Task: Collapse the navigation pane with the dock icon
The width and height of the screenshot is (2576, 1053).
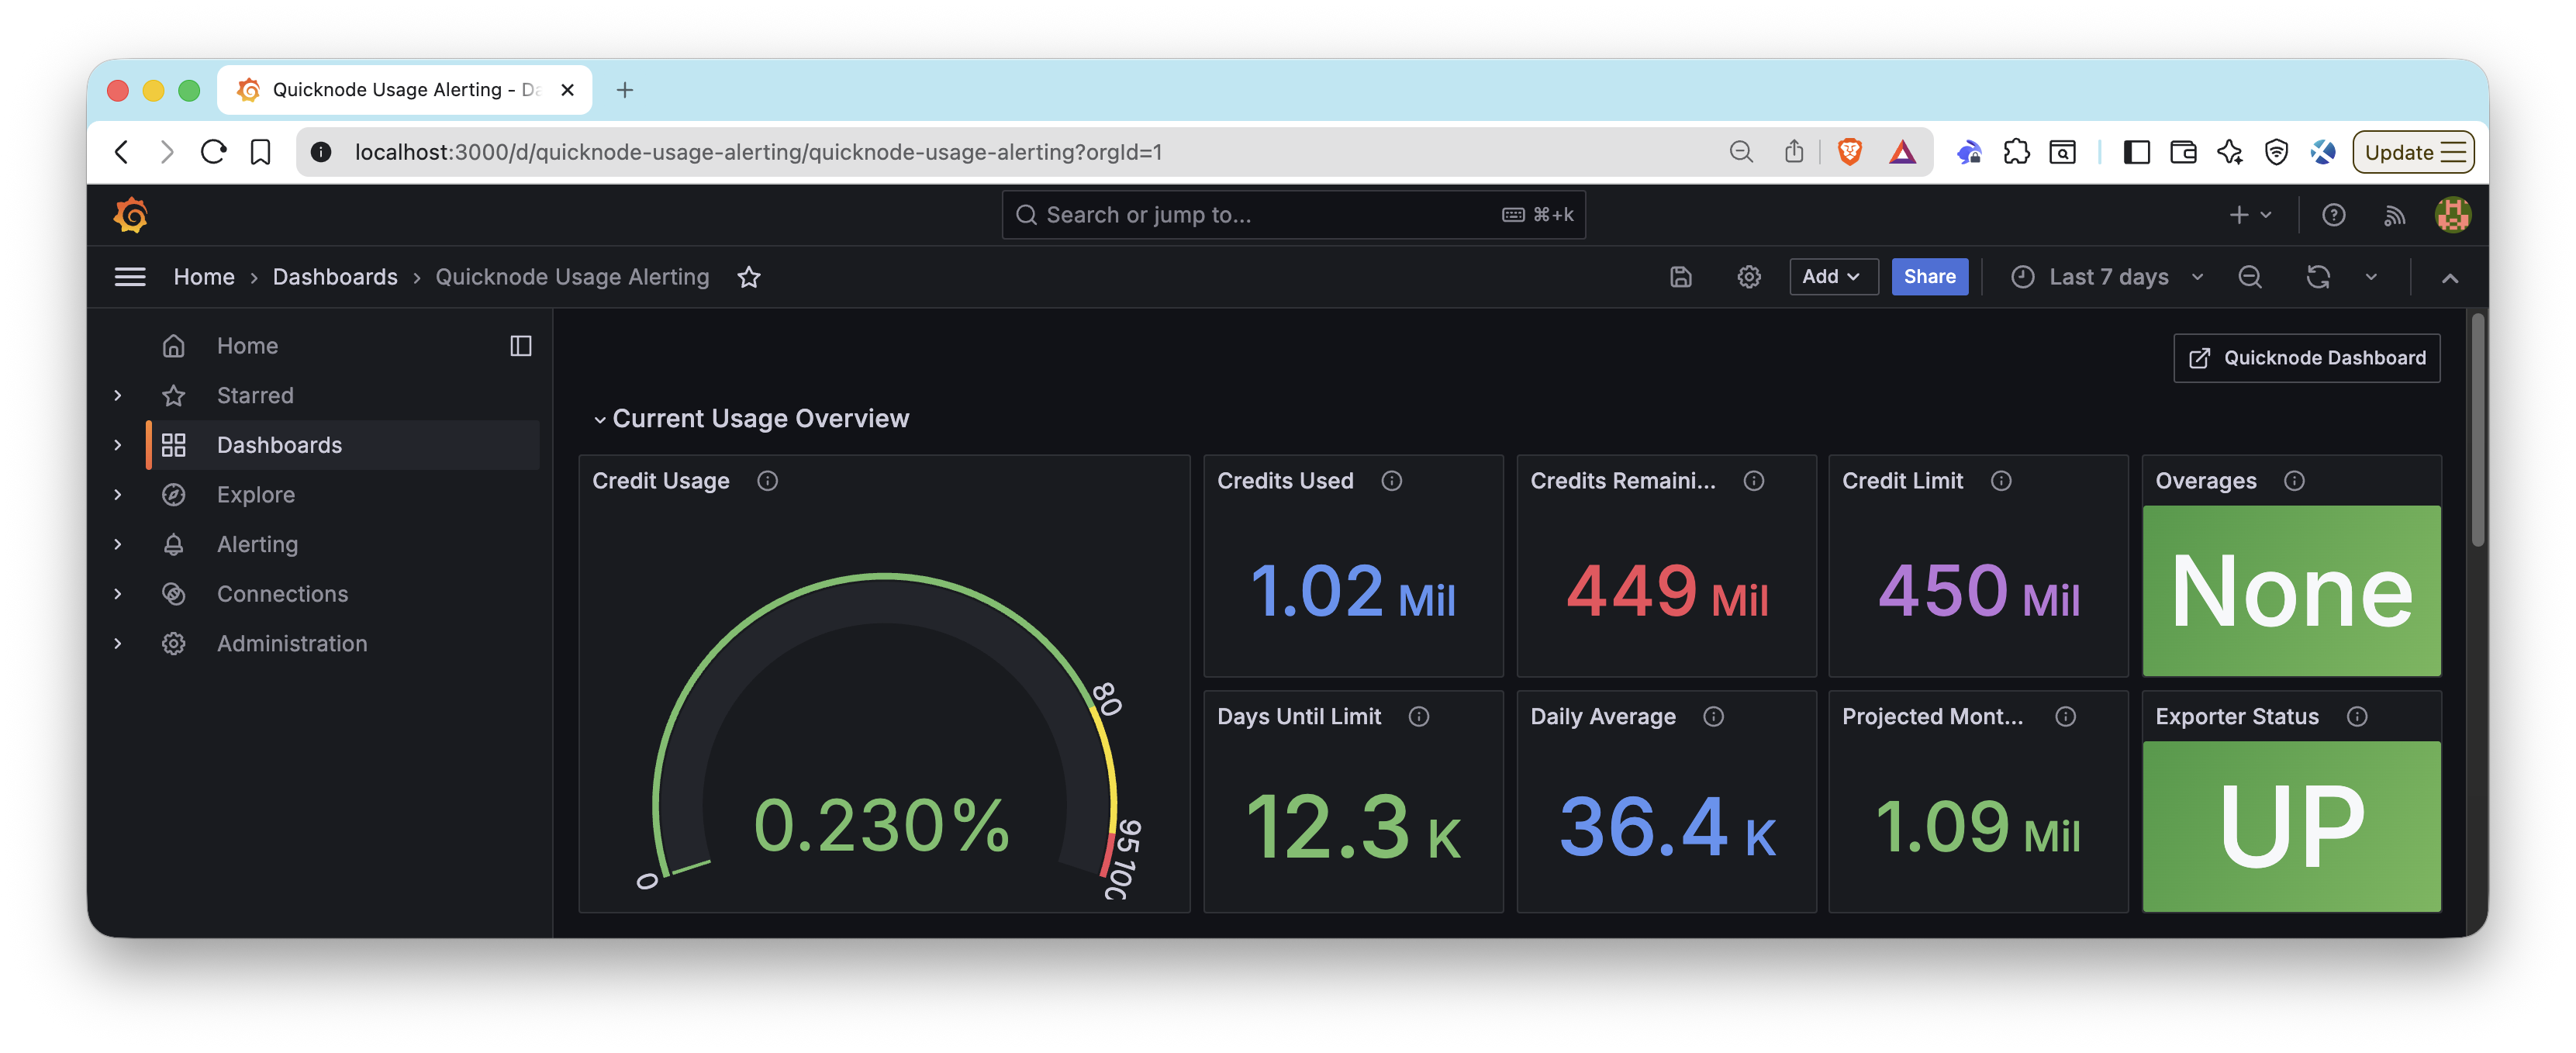Action: 521,346
